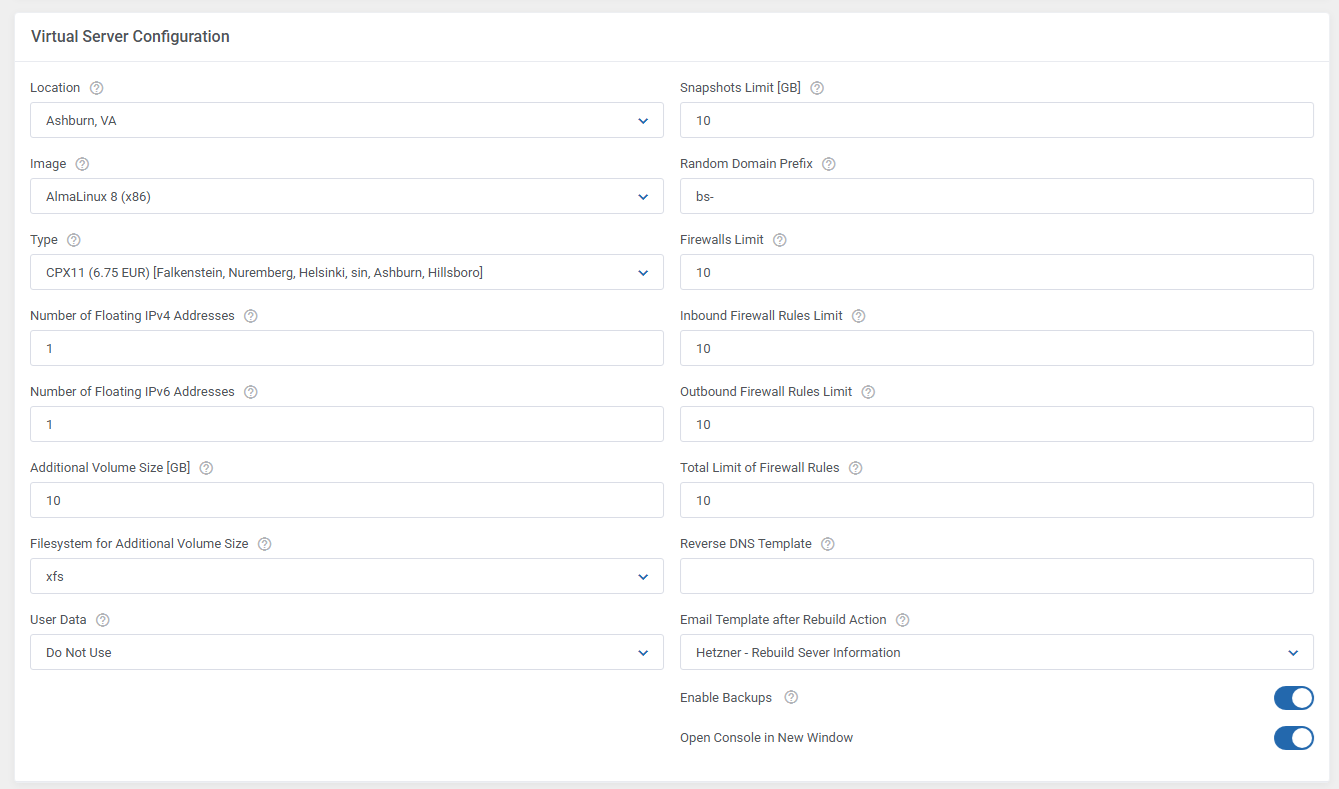The height and width of the screenshot is (789, 1339).
Task: Click help icon for Total Limit of Firewall Rules
Action: click(856, 468)
